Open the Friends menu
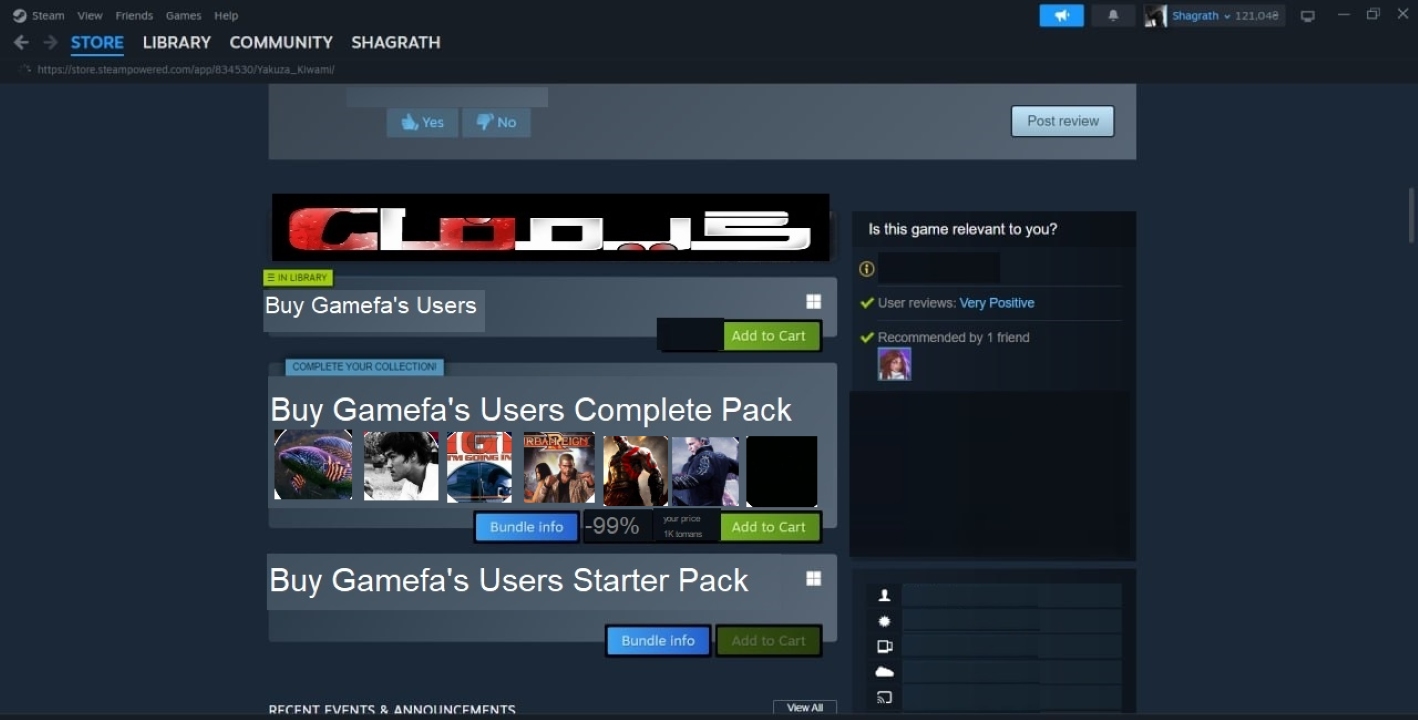 (x=134, y=15)
